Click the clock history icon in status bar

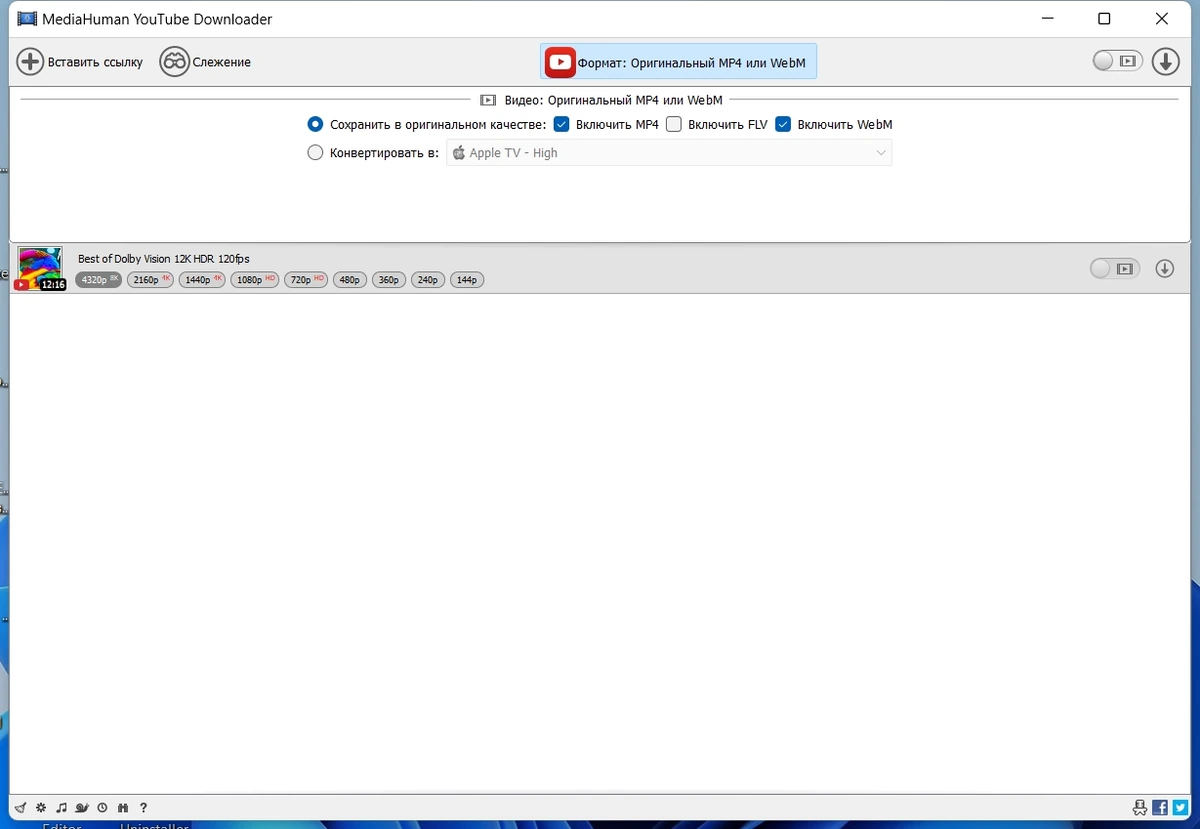pyautogui.click(x=103, y=808)
